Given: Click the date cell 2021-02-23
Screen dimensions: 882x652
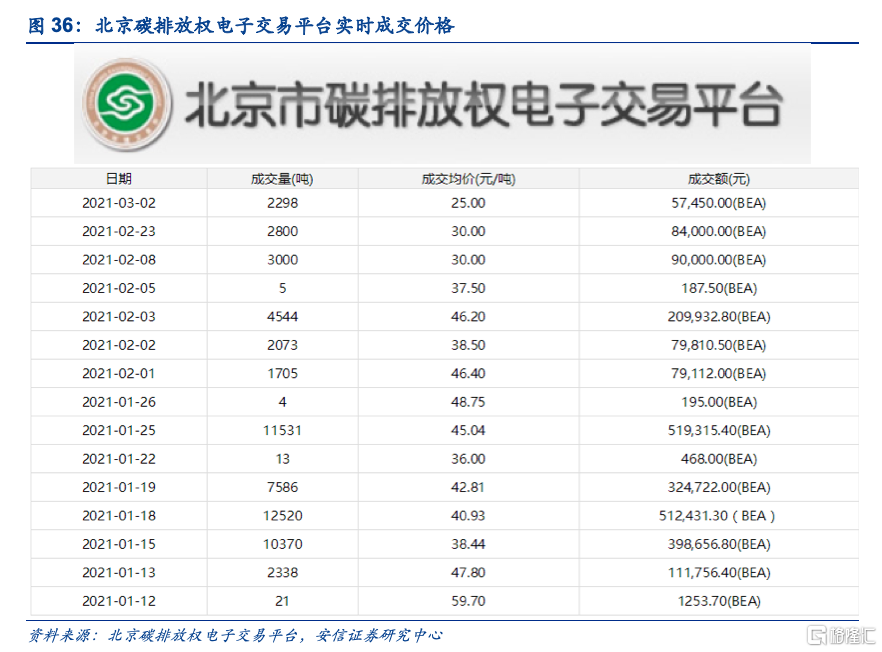Looking at the screenshot, I should tap(119, 231).
